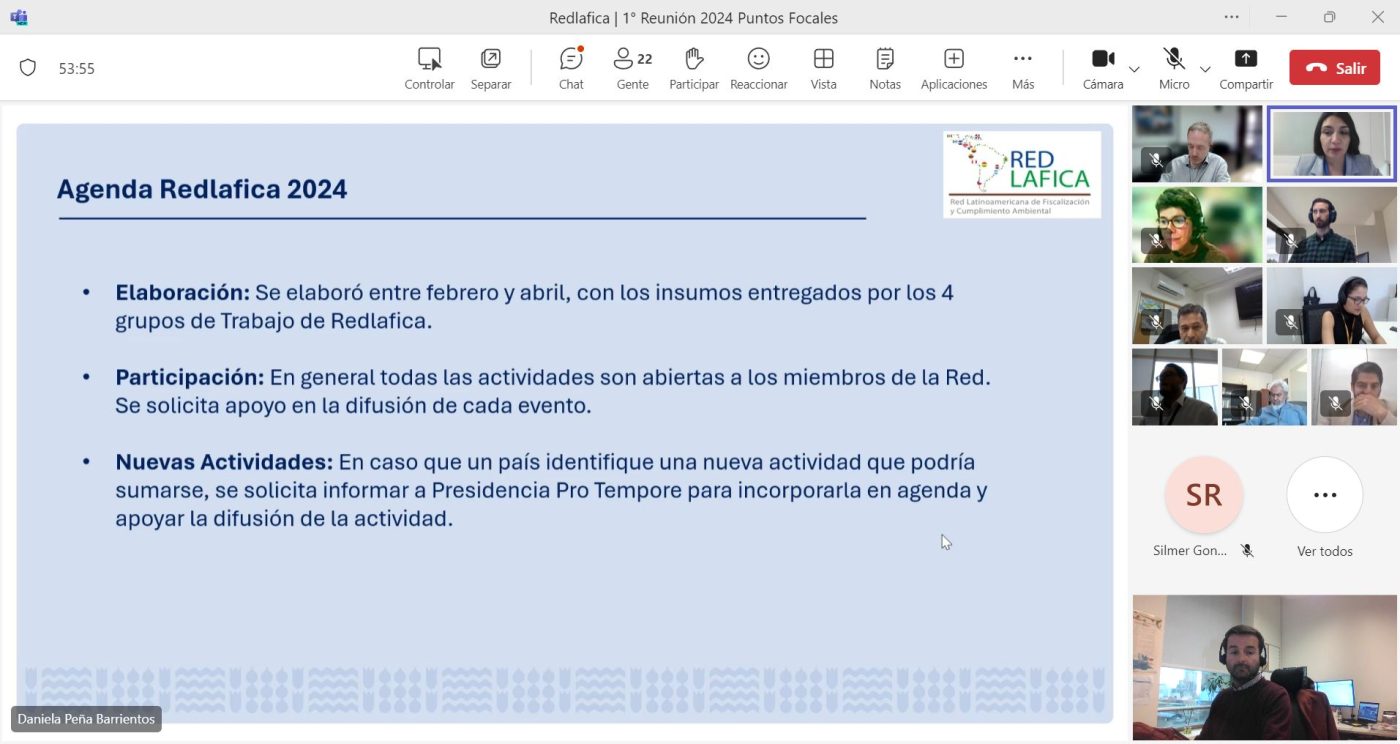Open the Reaccionar emoji menu
The image size is (1400, 744).
pyautogui.click(x=758, y=68)
